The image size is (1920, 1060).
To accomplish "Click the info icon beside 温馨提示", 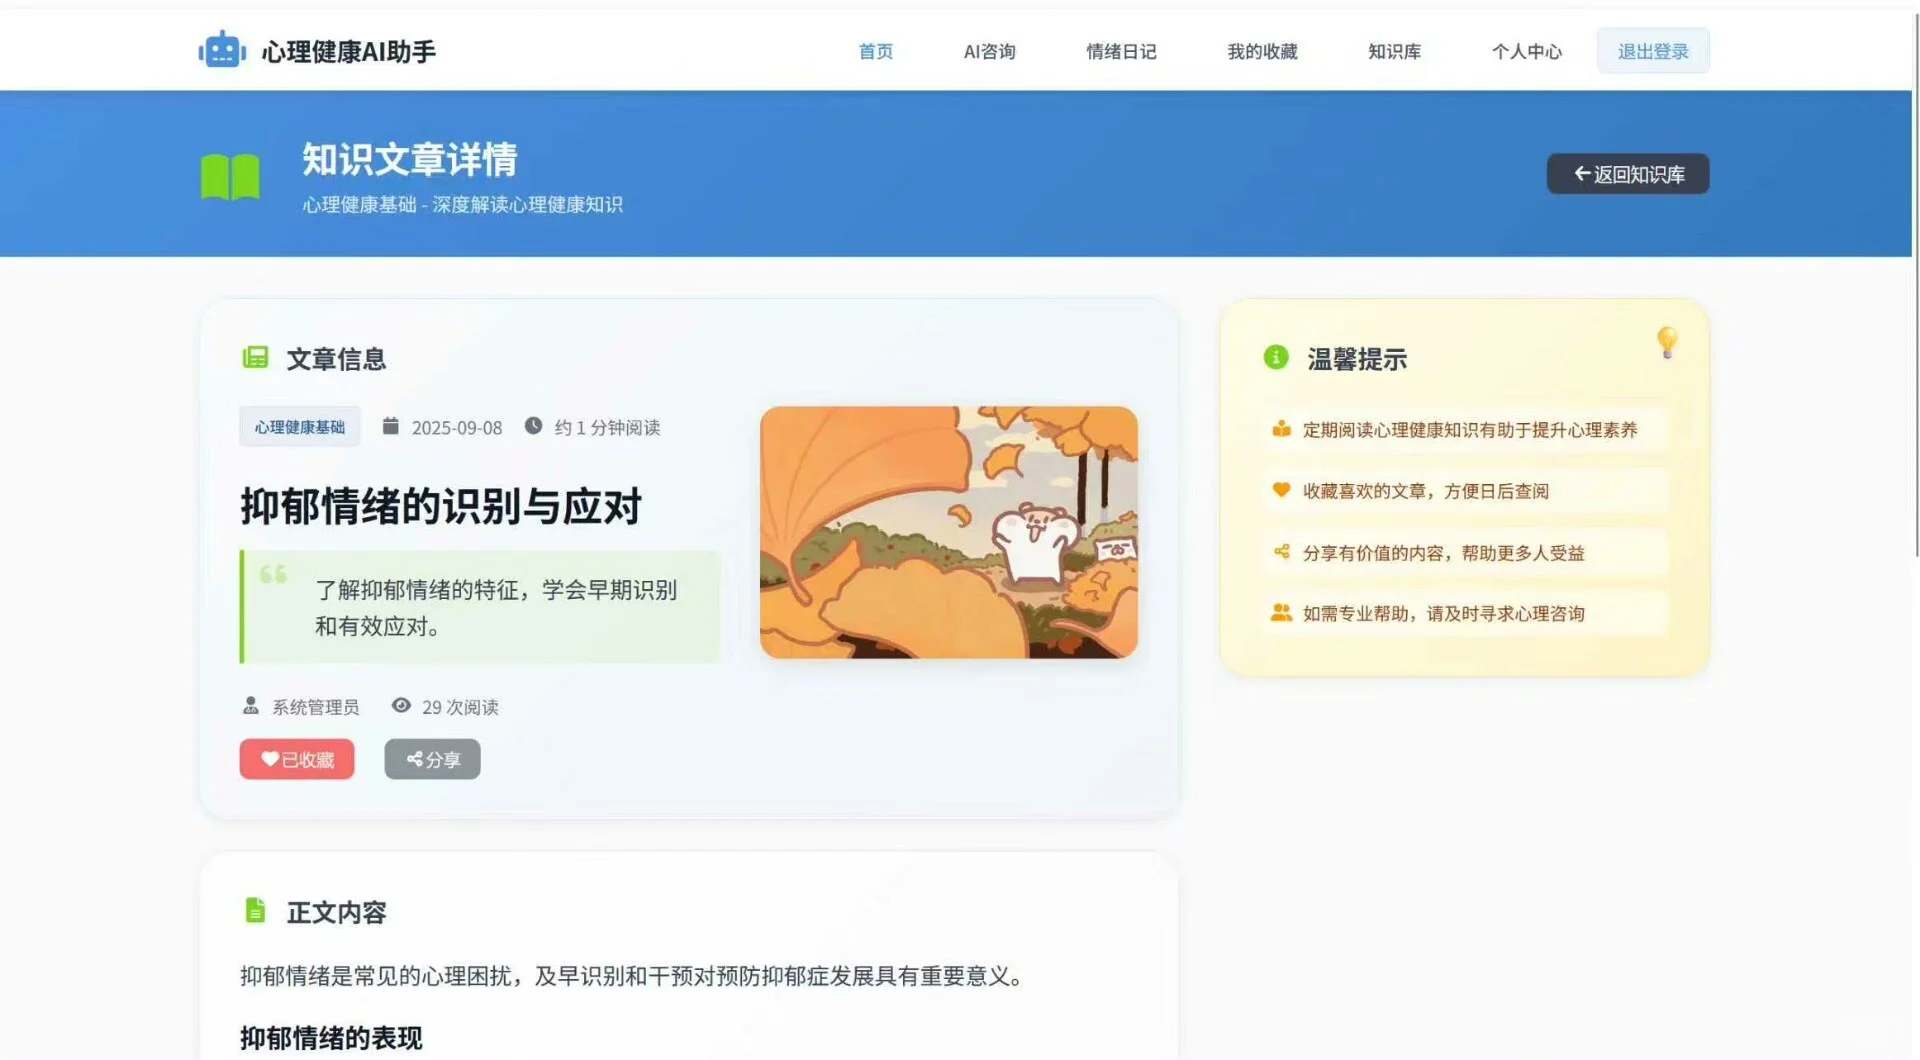I will tap(1275, 358).
